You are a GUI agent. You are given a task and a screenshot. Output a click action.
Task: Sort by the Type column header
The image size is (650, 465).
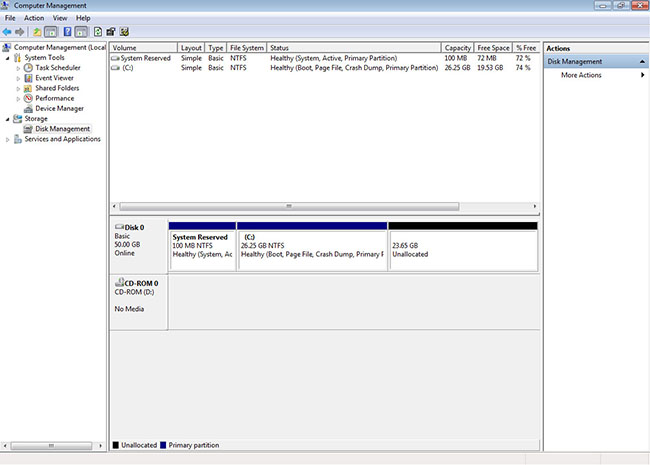click(216, 48)
